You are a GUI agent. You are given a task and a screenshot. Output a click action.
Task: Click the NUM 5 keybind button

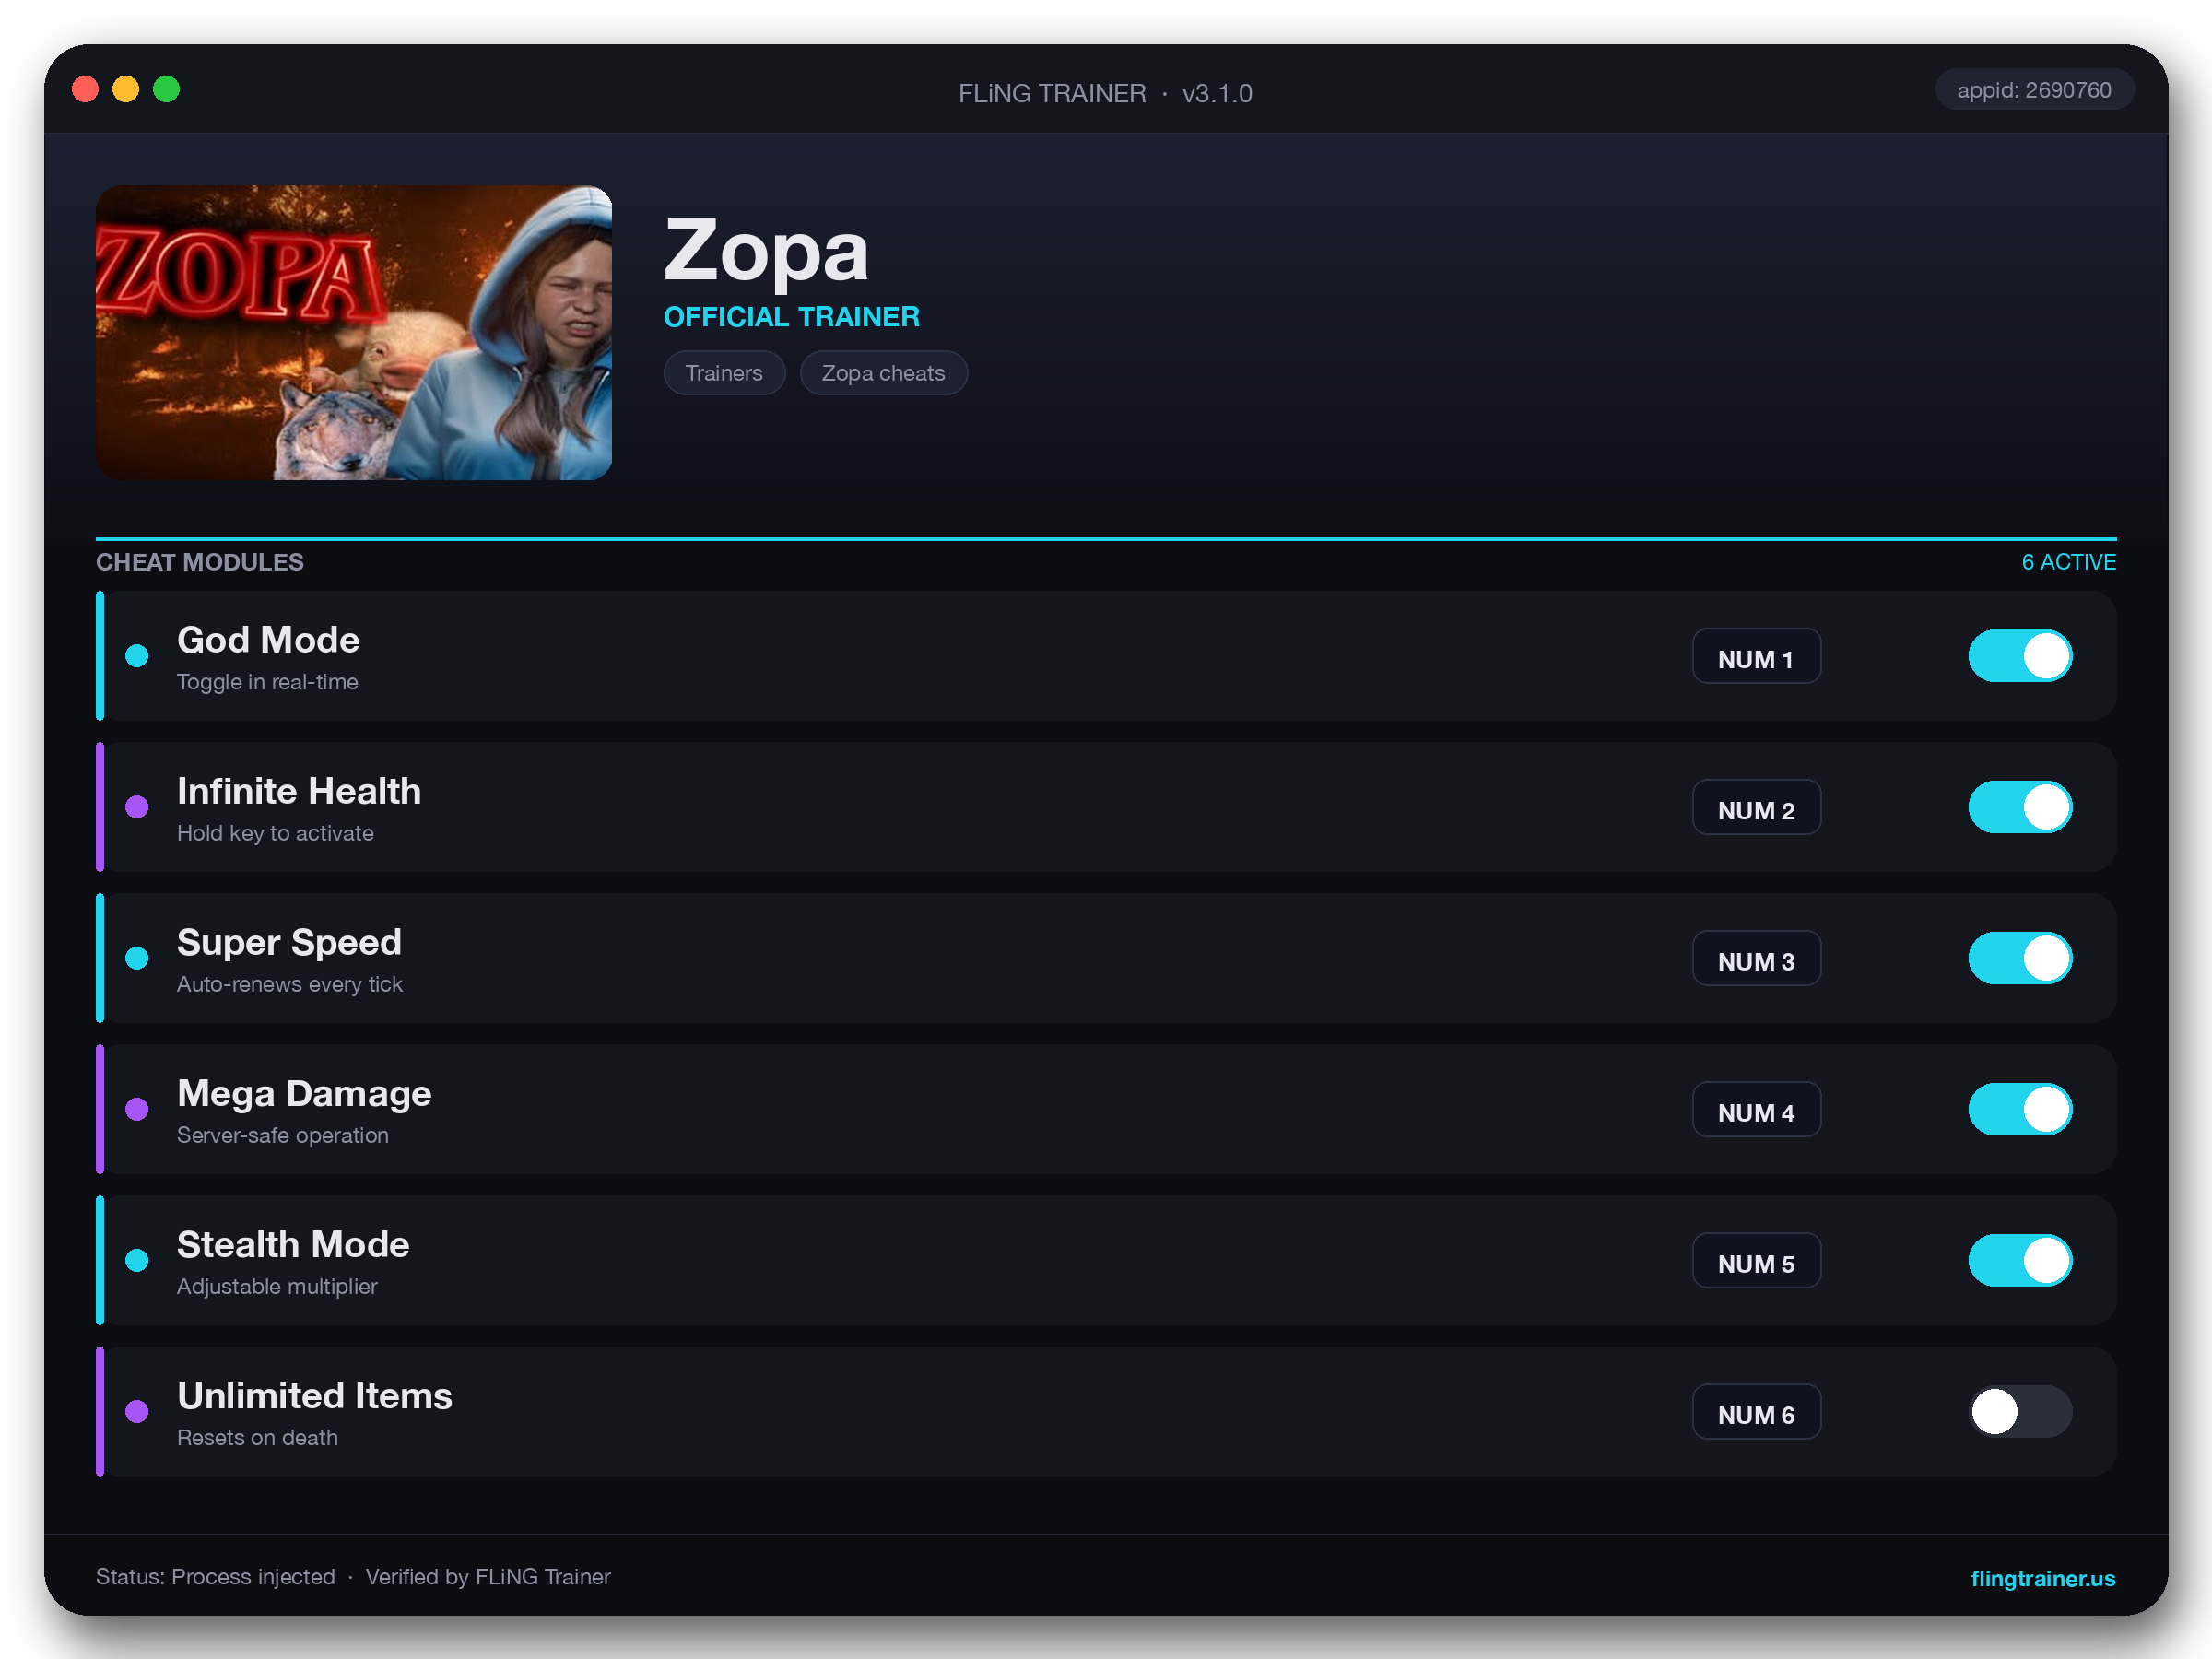click(1756, 1261)
